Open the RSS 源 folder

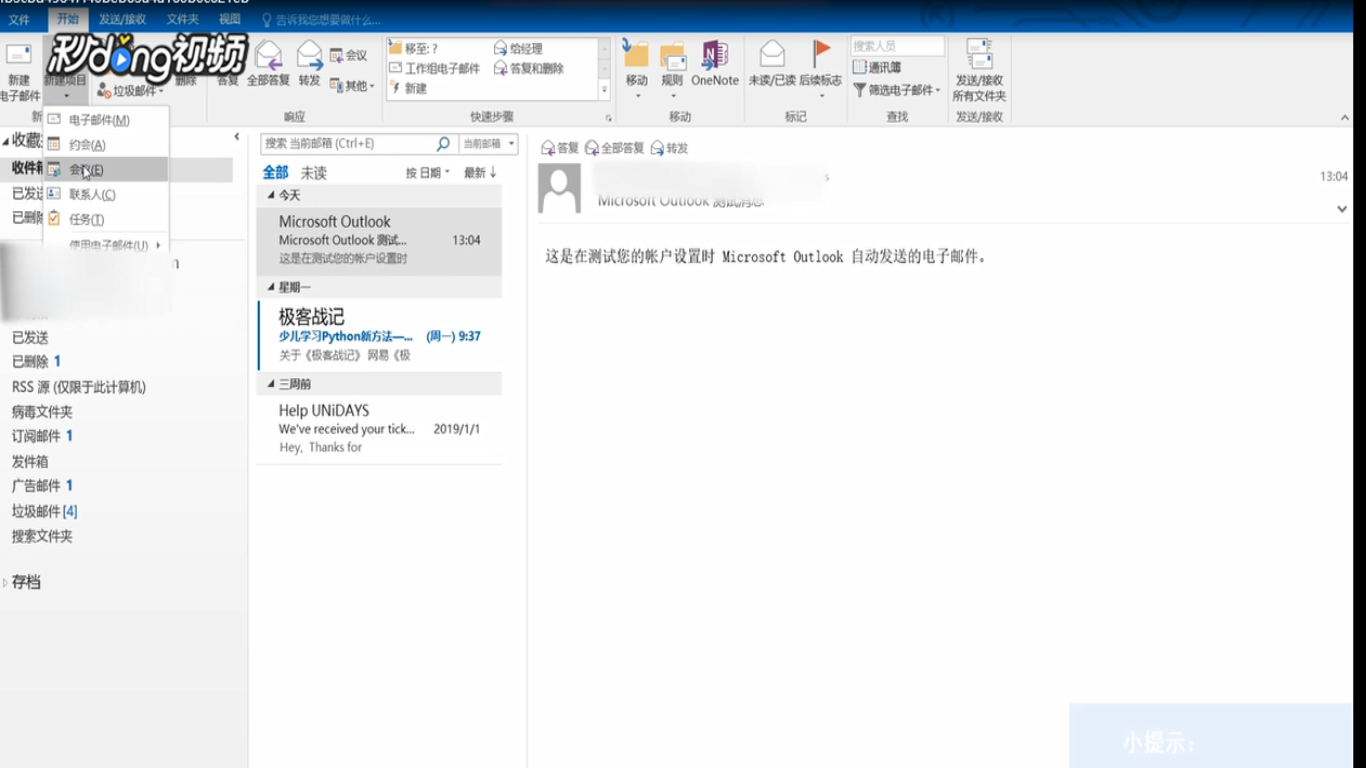(x=79, y=387)
